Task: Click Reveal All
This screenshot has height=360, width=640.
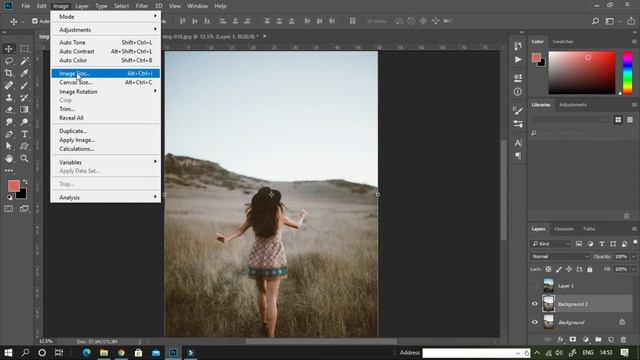Action: pos(106,118)
